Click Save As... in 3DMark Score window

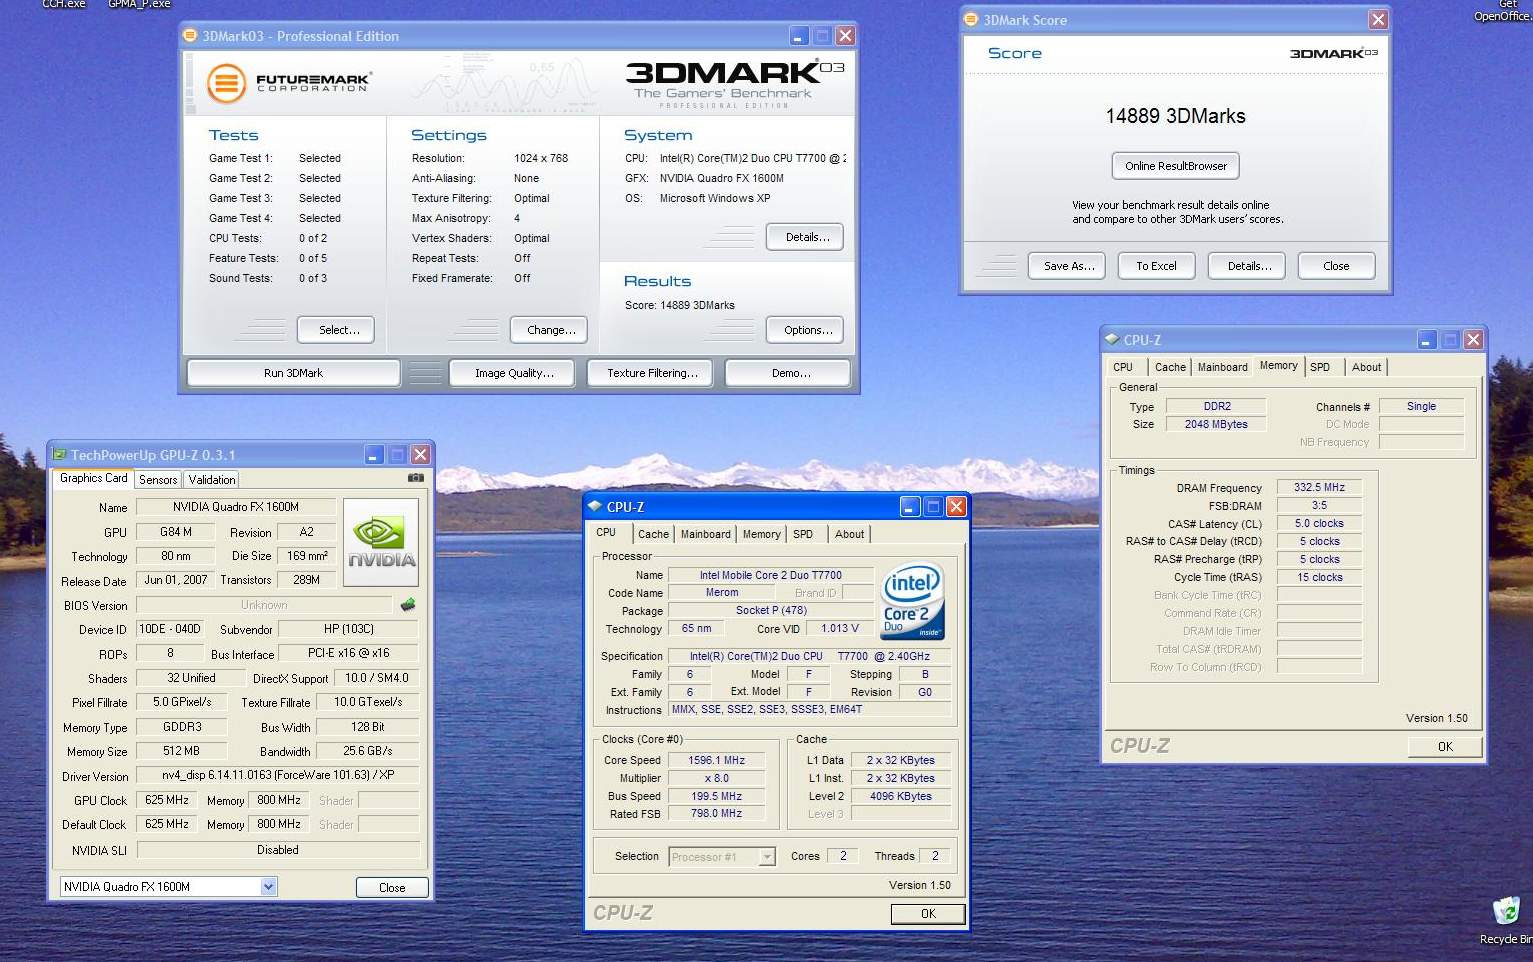point(1068,266)
